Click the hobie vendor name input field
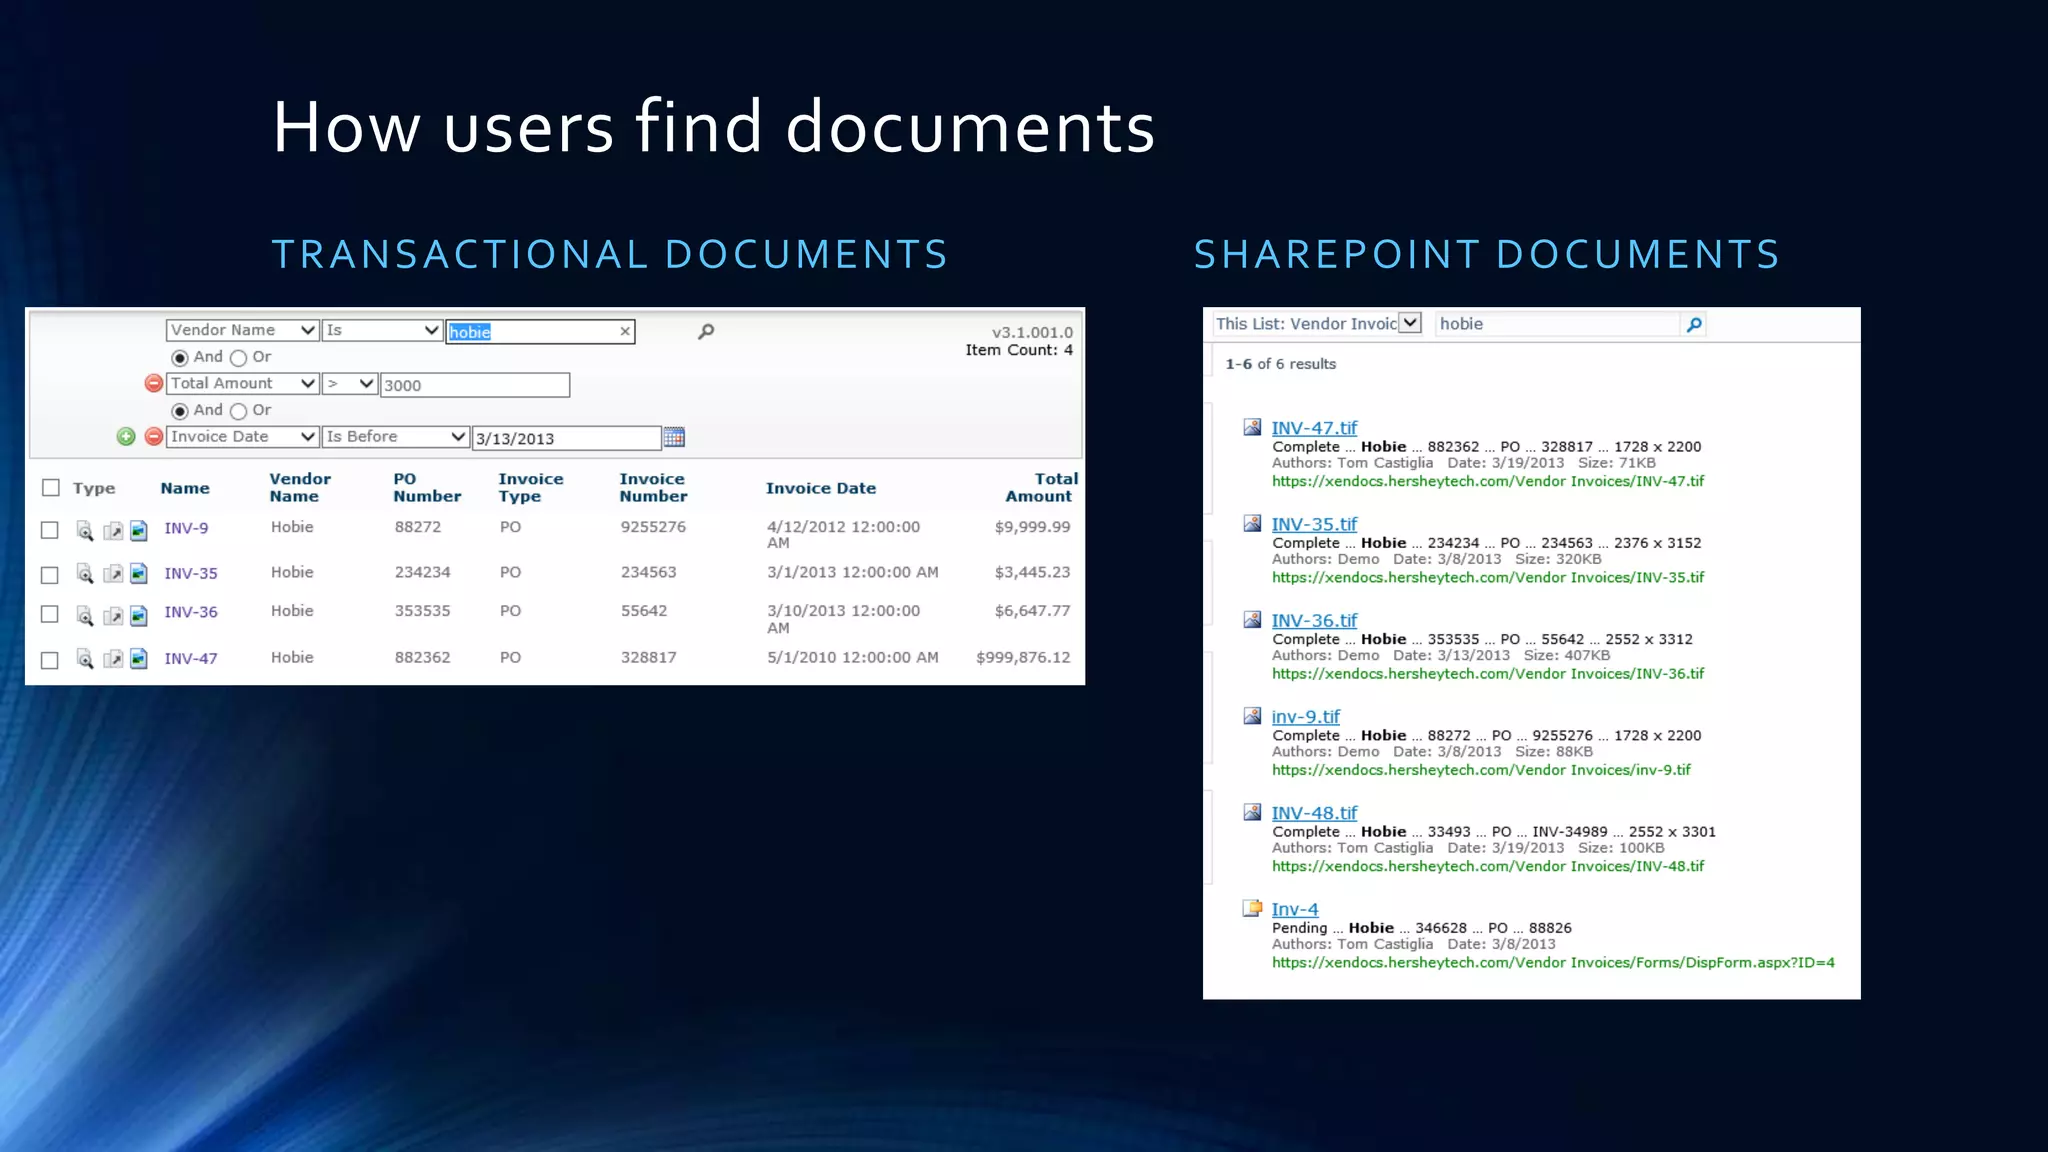Screen dimensions: 2048x1152 [540, 332]
